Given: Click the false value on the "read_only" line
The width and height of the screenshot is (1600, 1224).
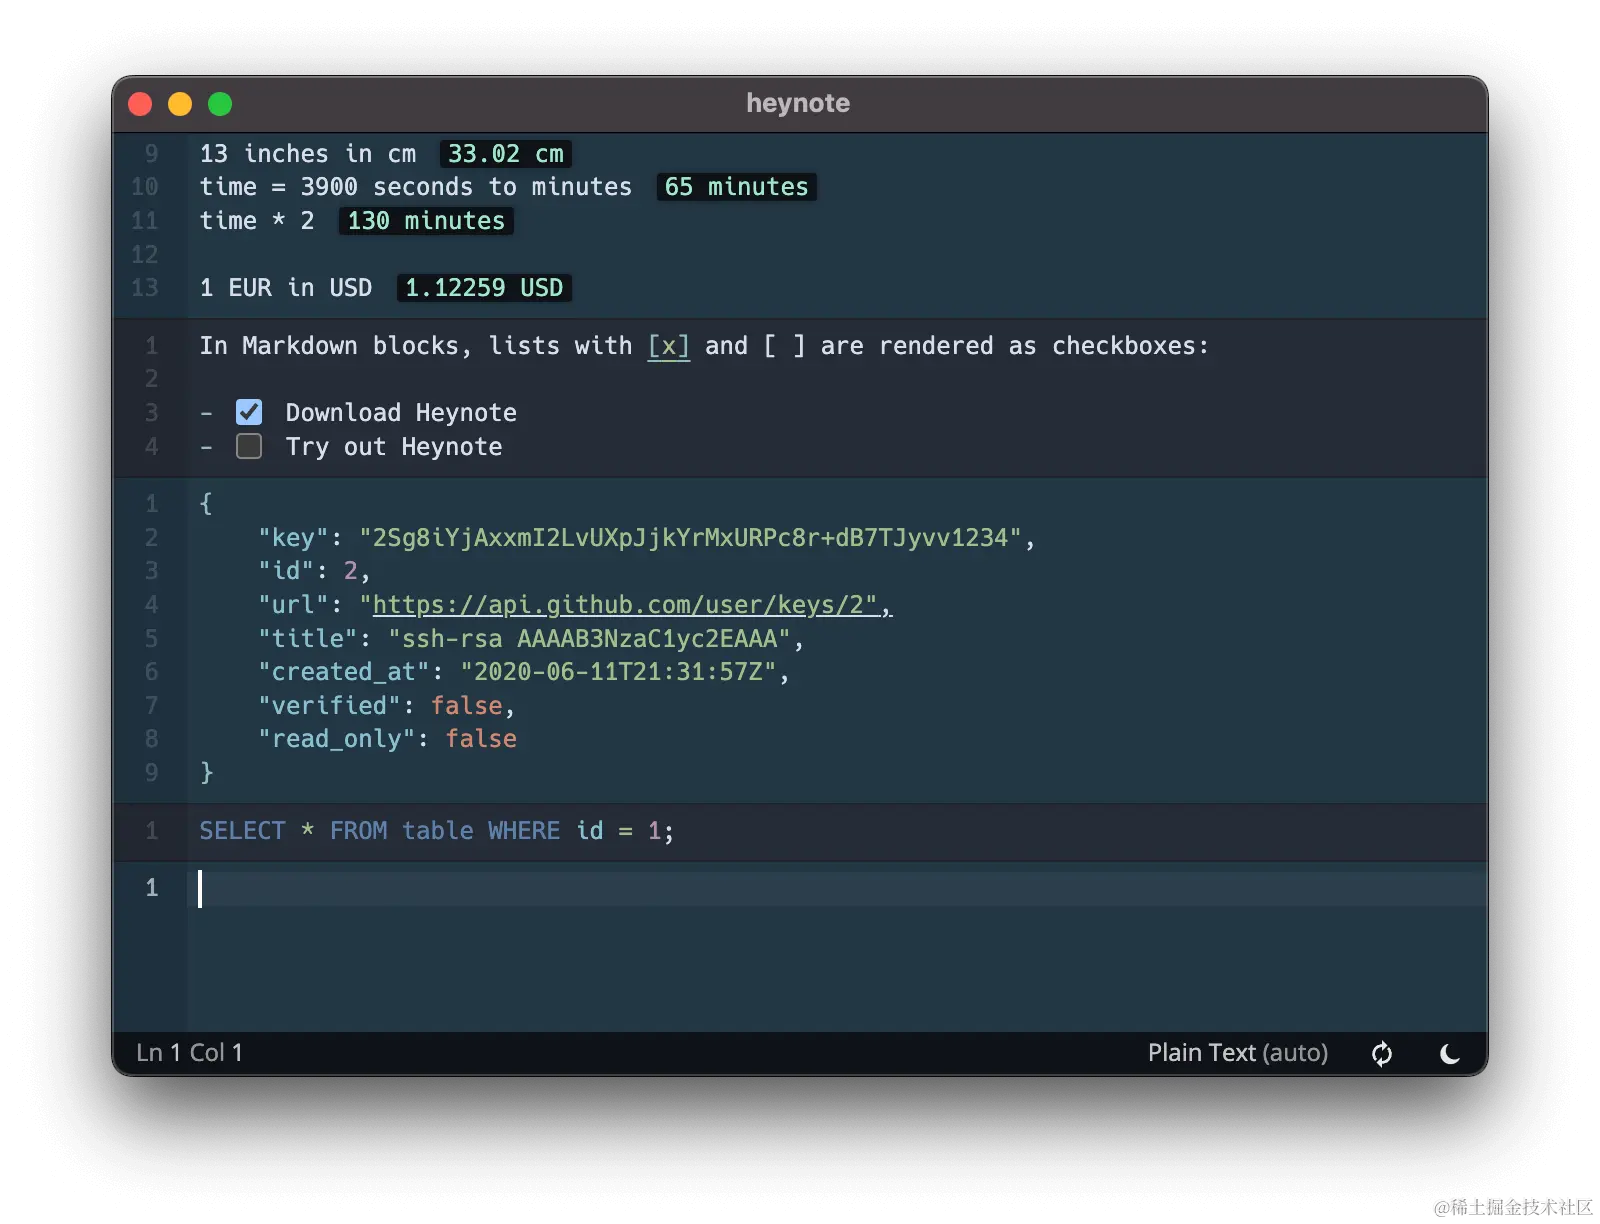Looking at the screenshot, I should (x=481, y=739).
